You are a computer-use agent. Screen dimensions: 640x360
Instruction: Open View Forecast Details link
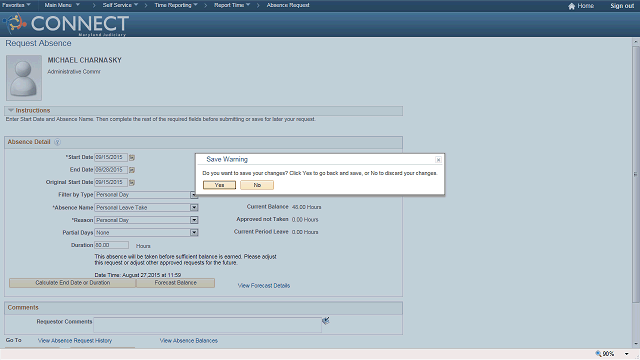[x=264, y=286]
